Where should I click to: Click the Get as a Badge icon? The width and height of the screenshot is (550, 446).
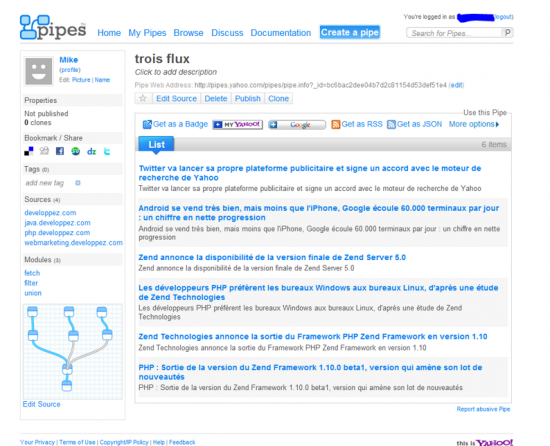(x=147, y=124)
